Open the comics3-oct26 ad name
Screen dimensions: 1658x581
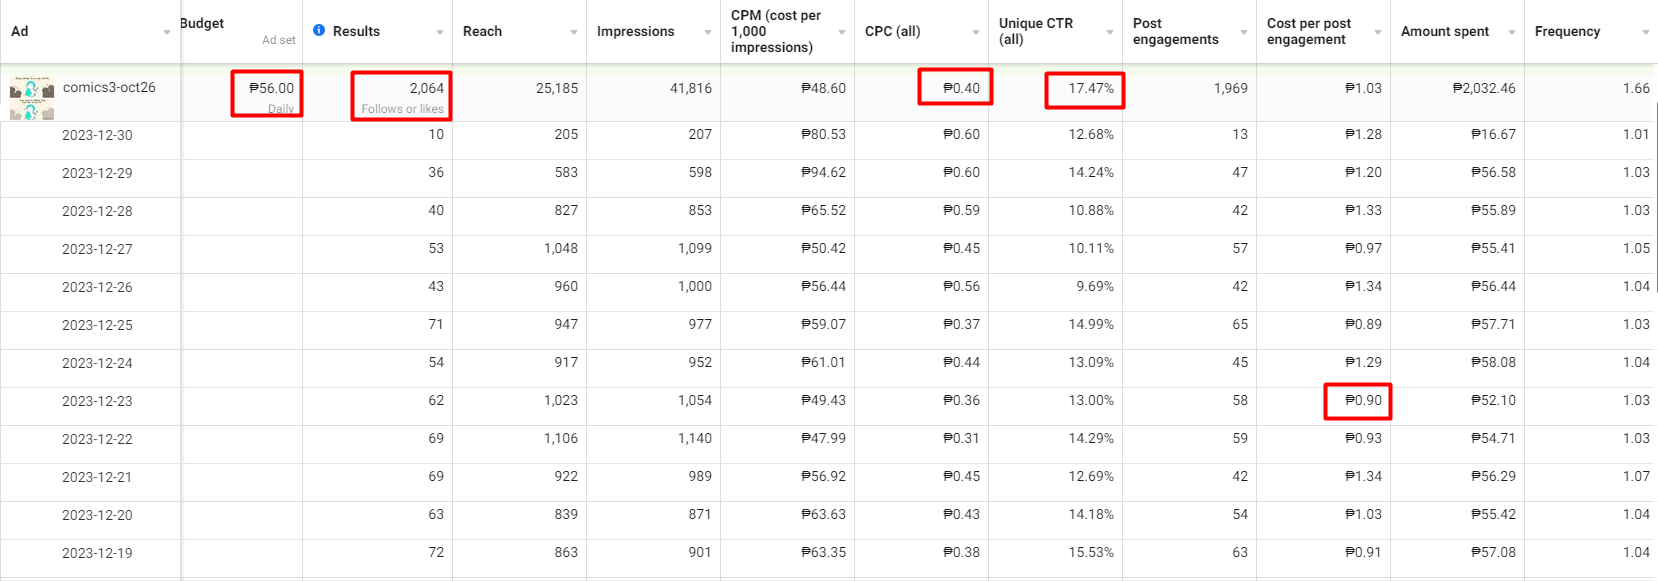[x=109, y=87]
